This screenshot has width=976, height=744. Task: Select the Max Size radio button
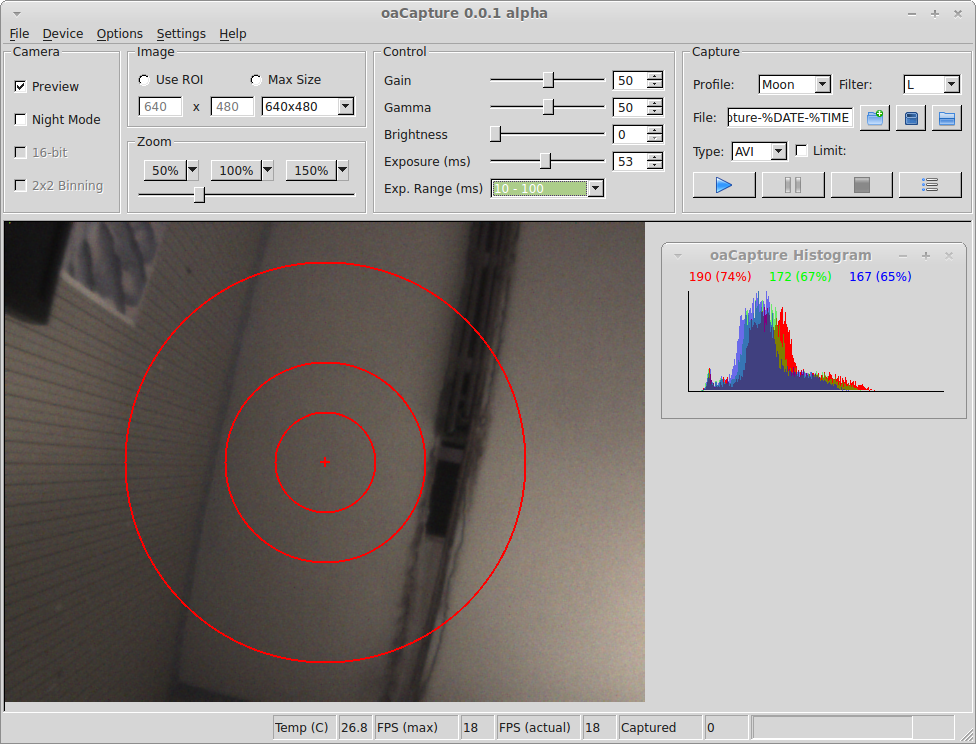click(256, 80)
